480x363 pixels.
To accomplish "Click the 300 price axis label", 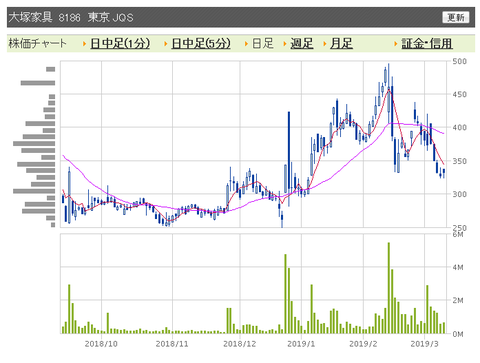I will pos(459,194).
